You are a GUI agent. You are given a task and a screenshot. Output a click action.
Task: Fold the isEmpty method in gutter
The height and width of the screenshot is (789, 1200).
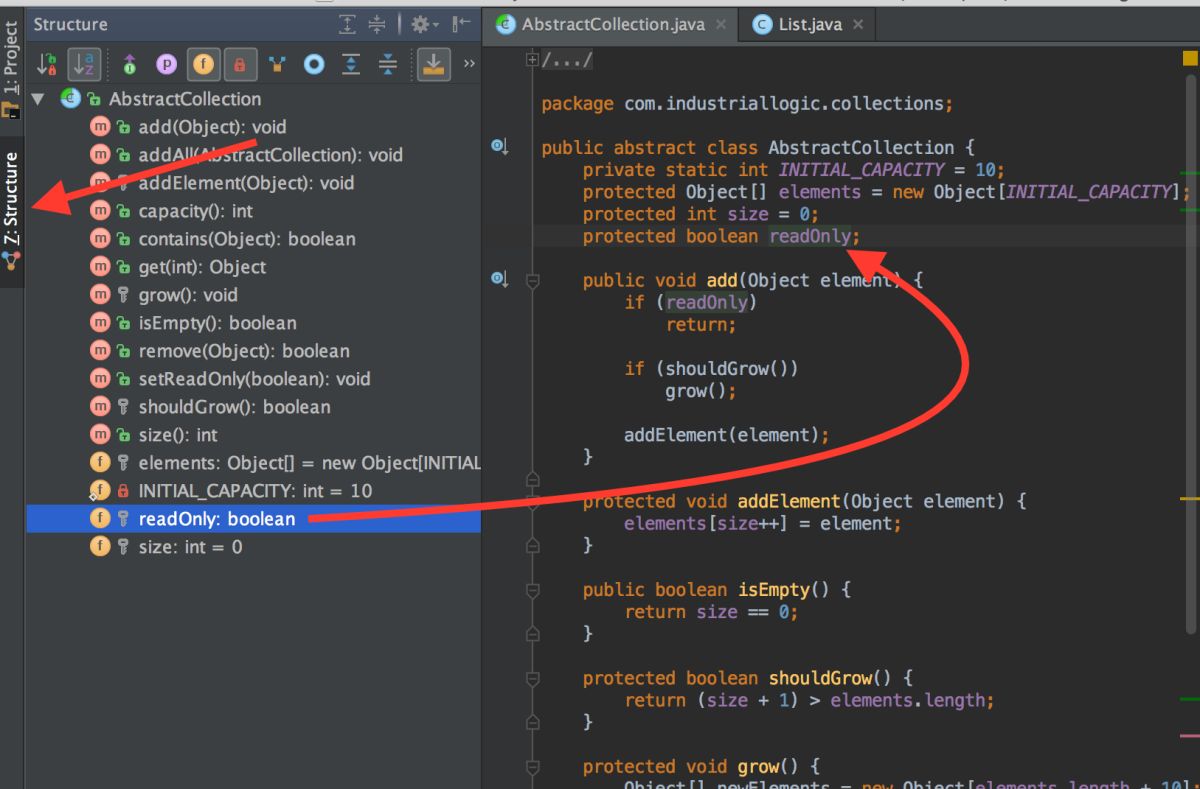pos(533,590)
